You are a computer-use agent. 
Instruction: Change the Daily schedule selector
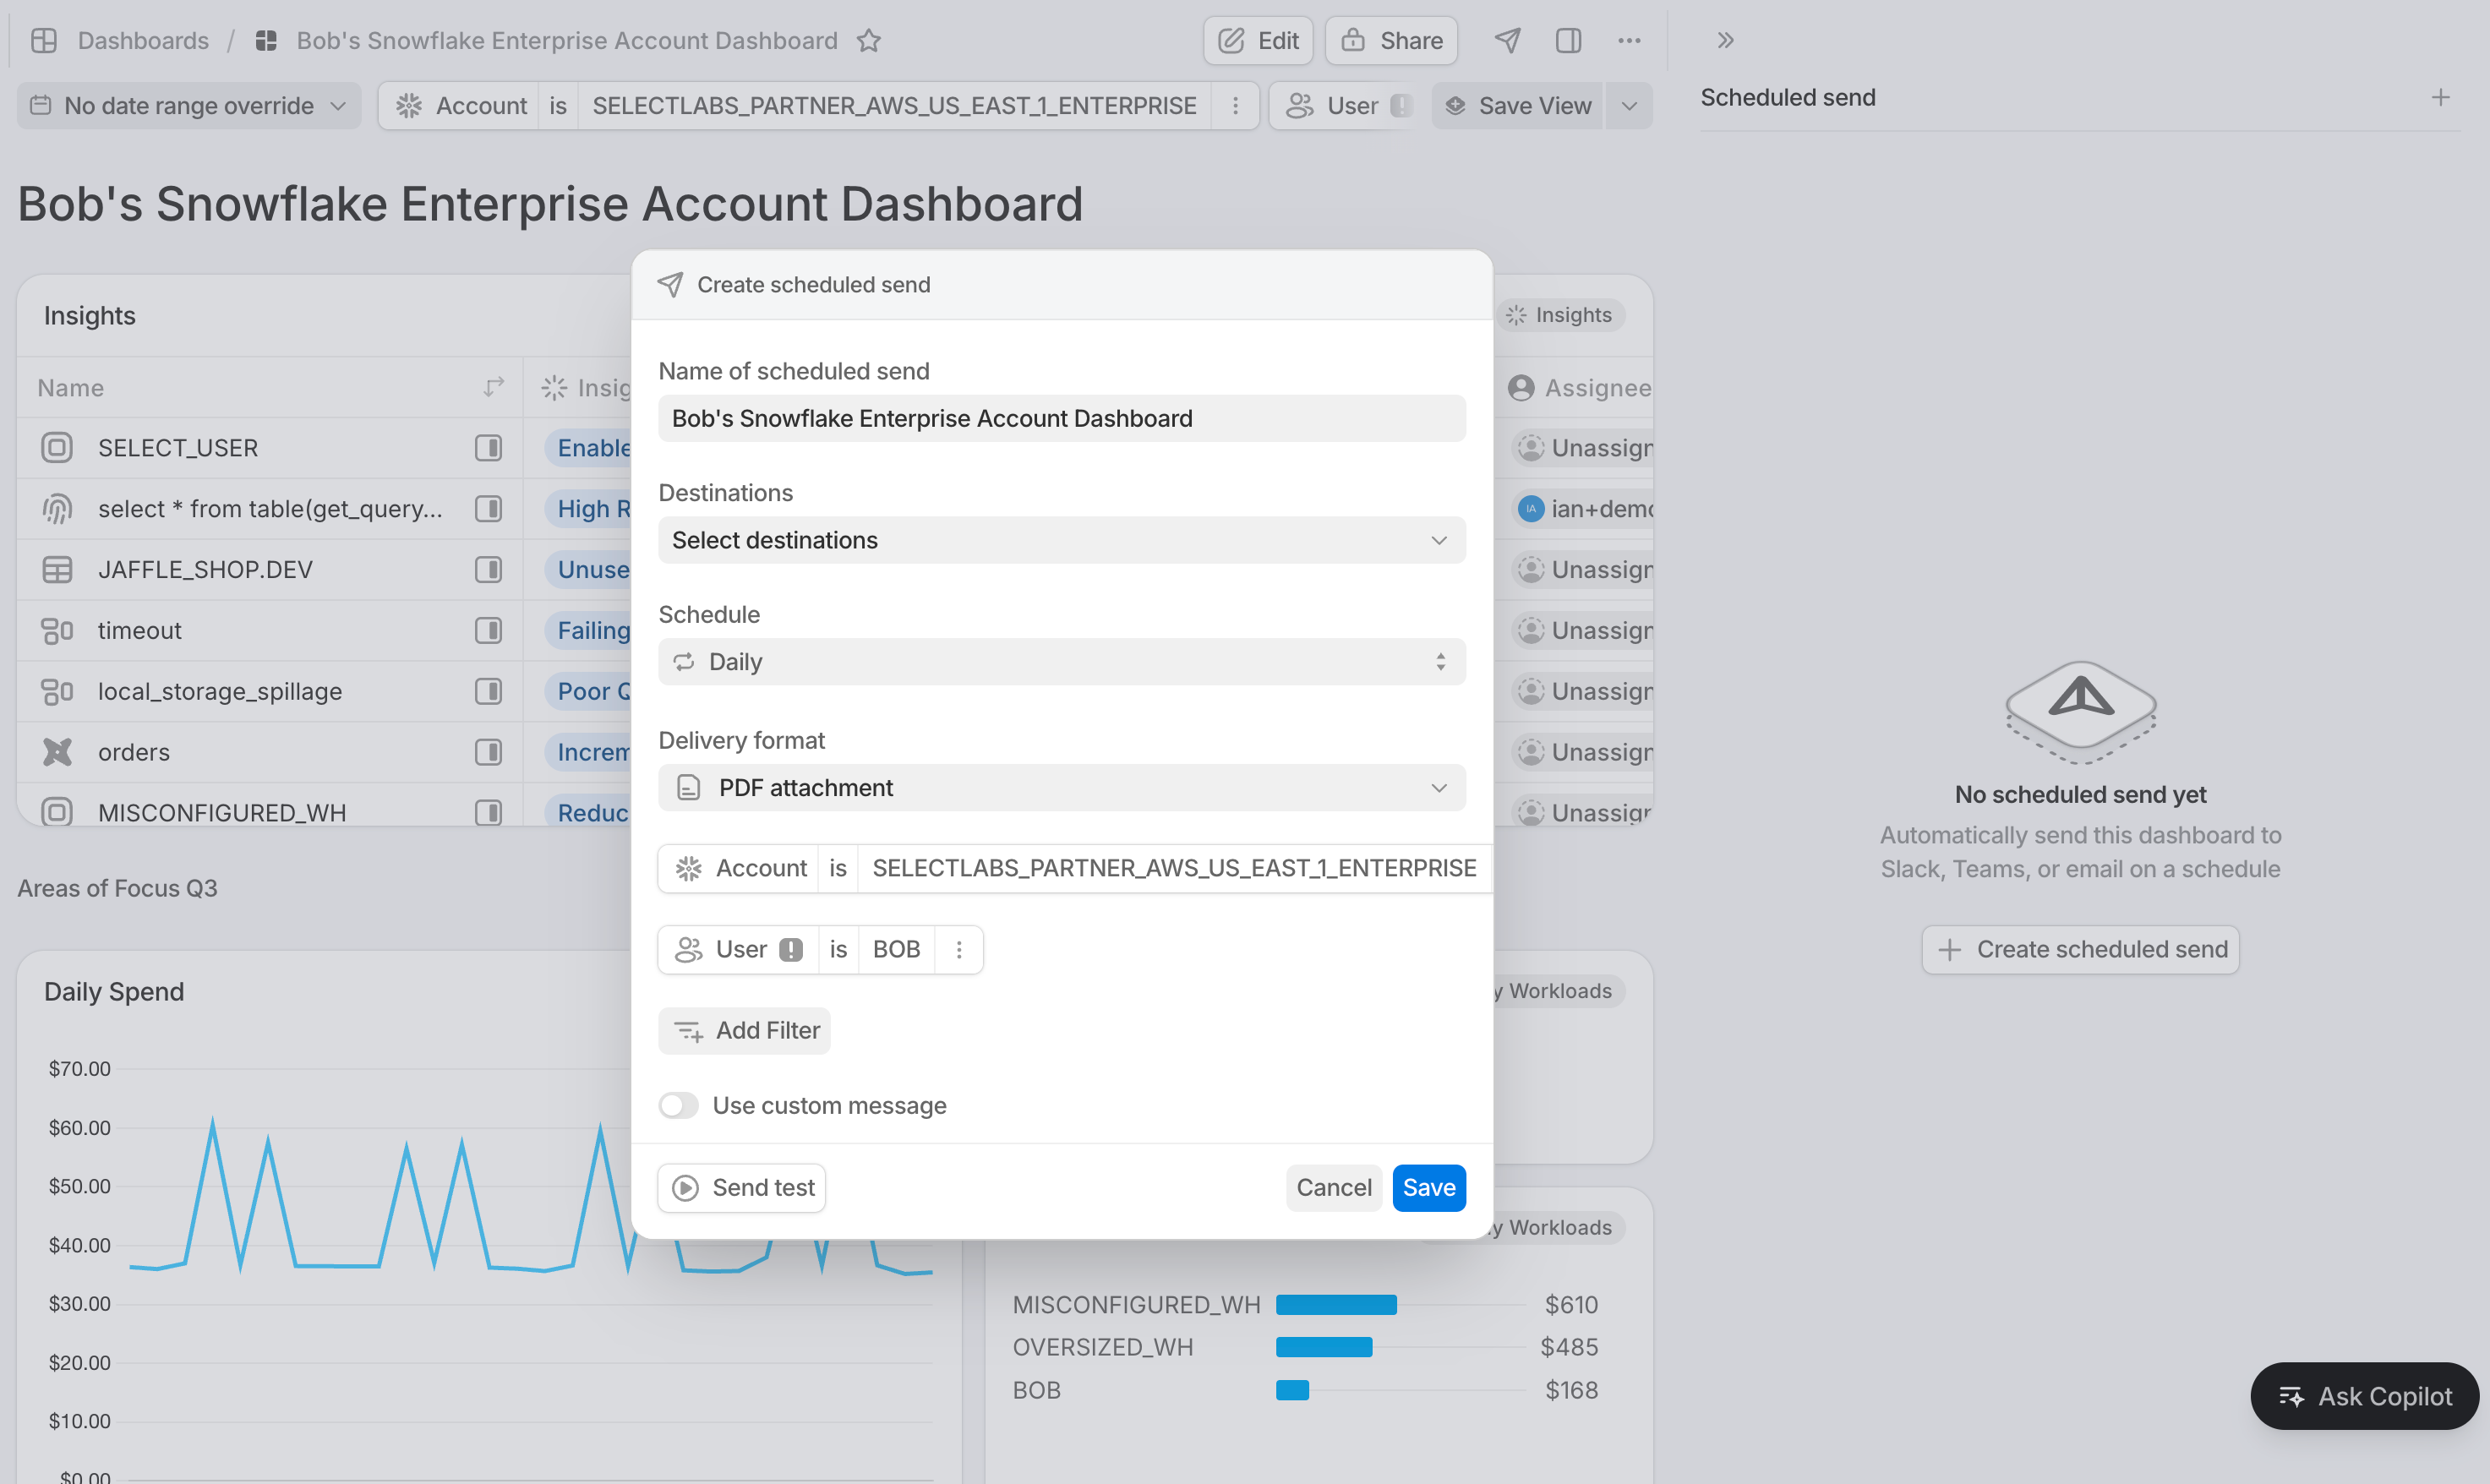coord(1062,661)
